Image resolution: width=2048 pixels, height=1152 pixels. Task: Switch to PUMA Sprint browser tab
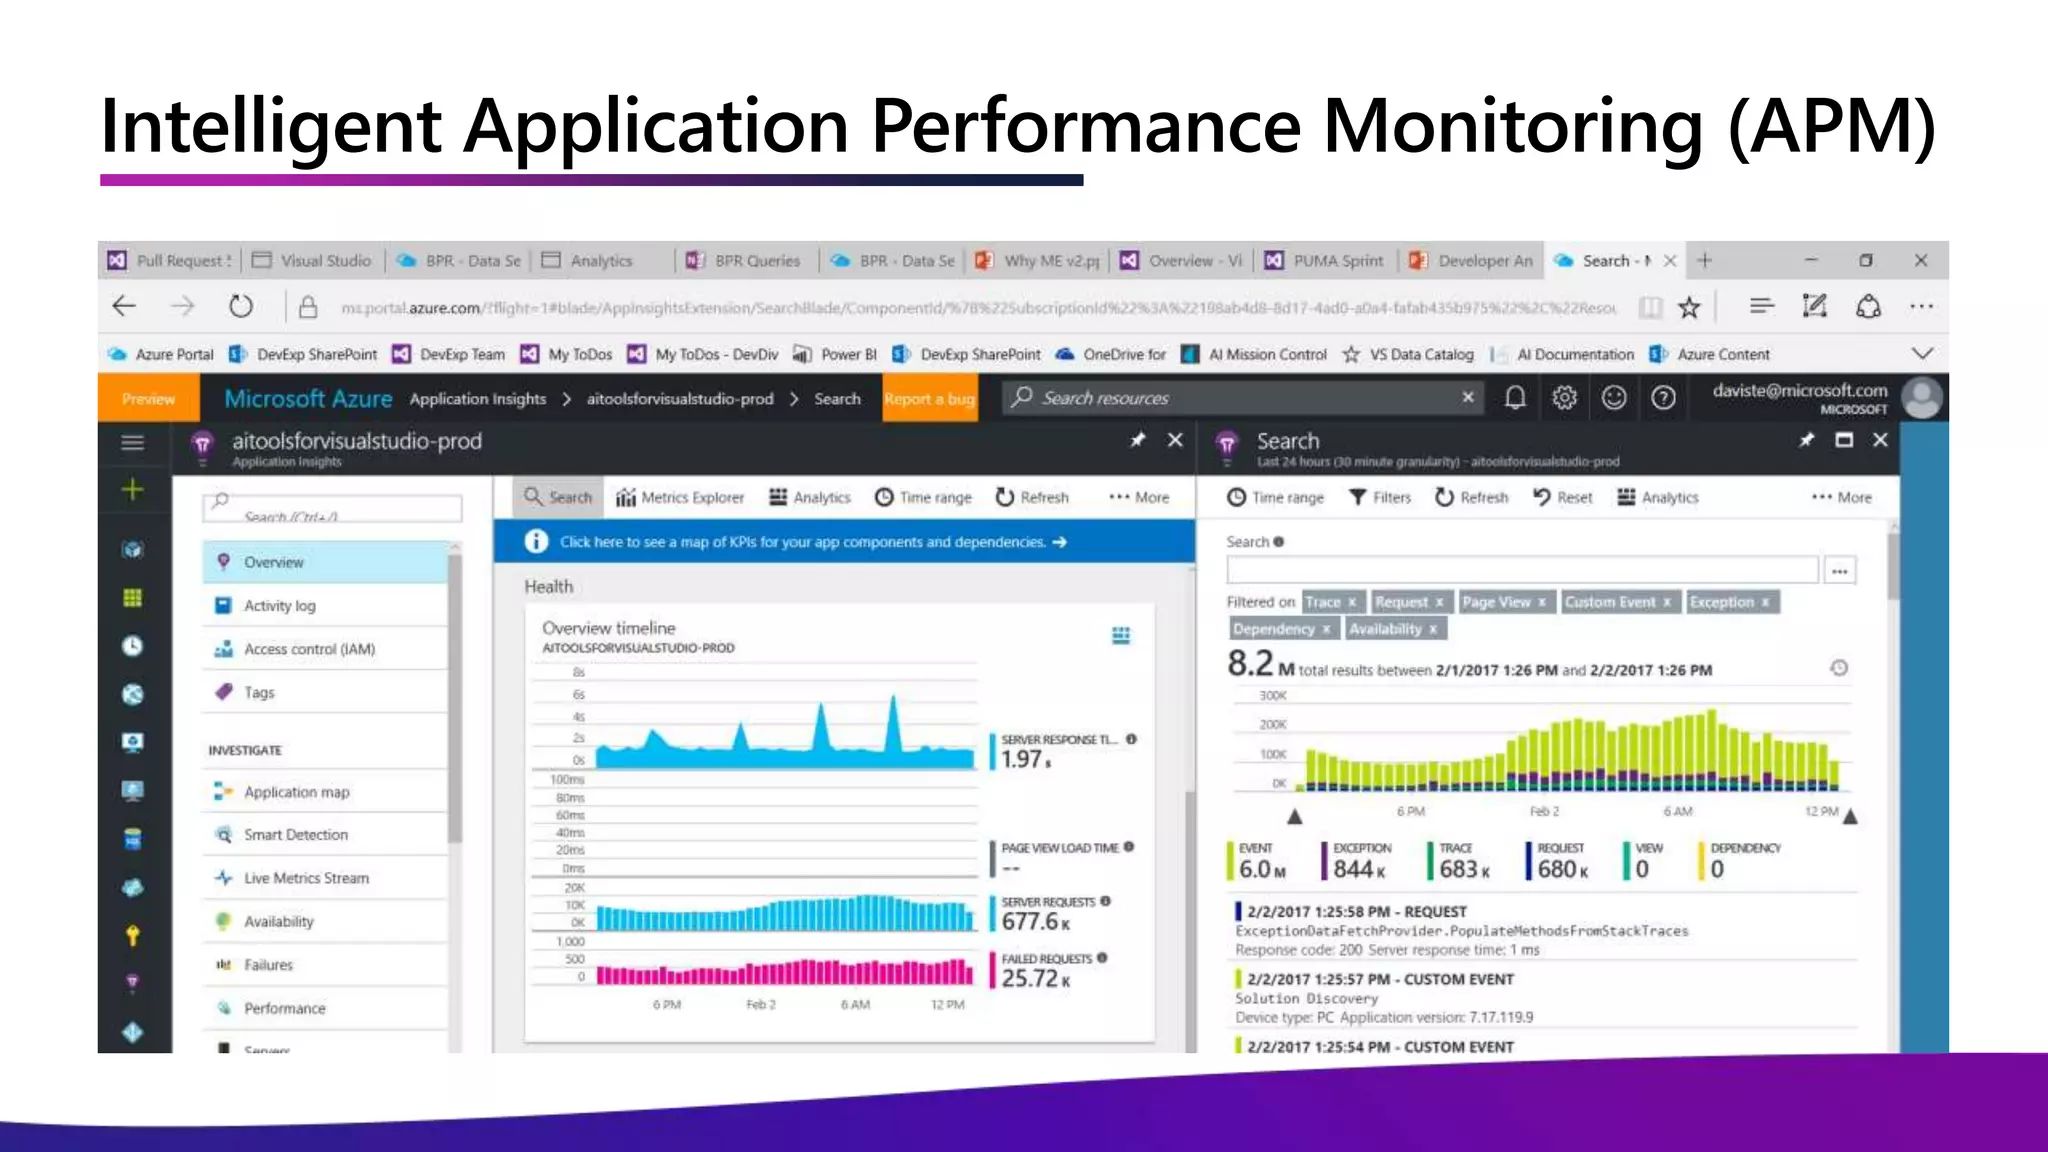[x=1324, y=260]
